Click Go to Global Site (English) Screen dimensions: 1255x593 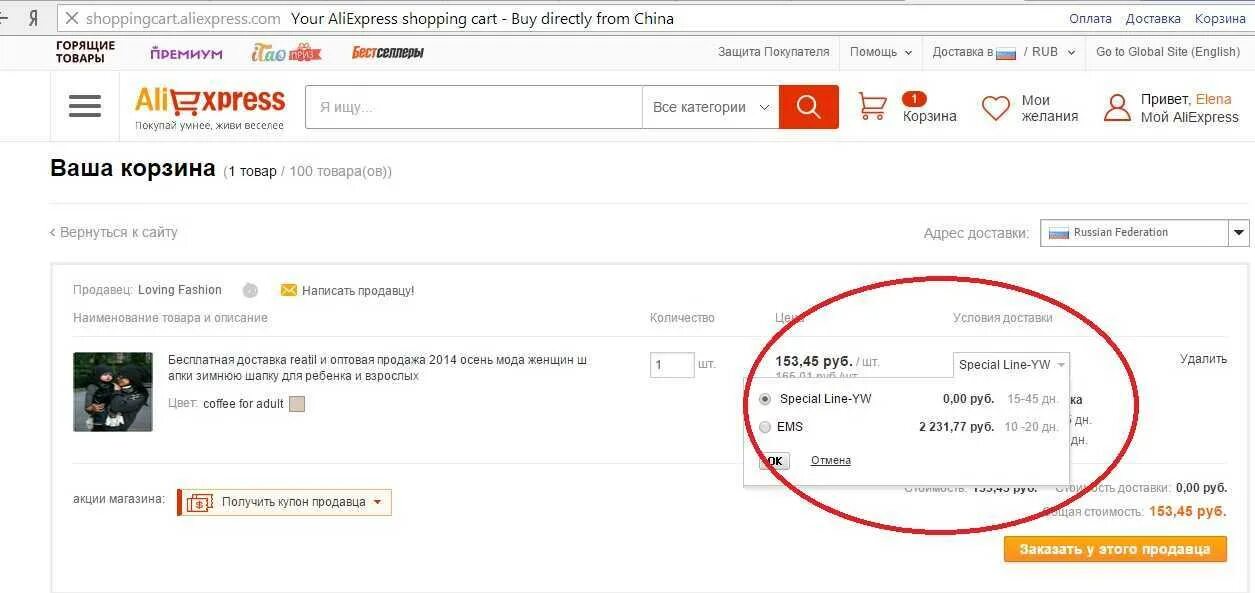click(1168, 52)
